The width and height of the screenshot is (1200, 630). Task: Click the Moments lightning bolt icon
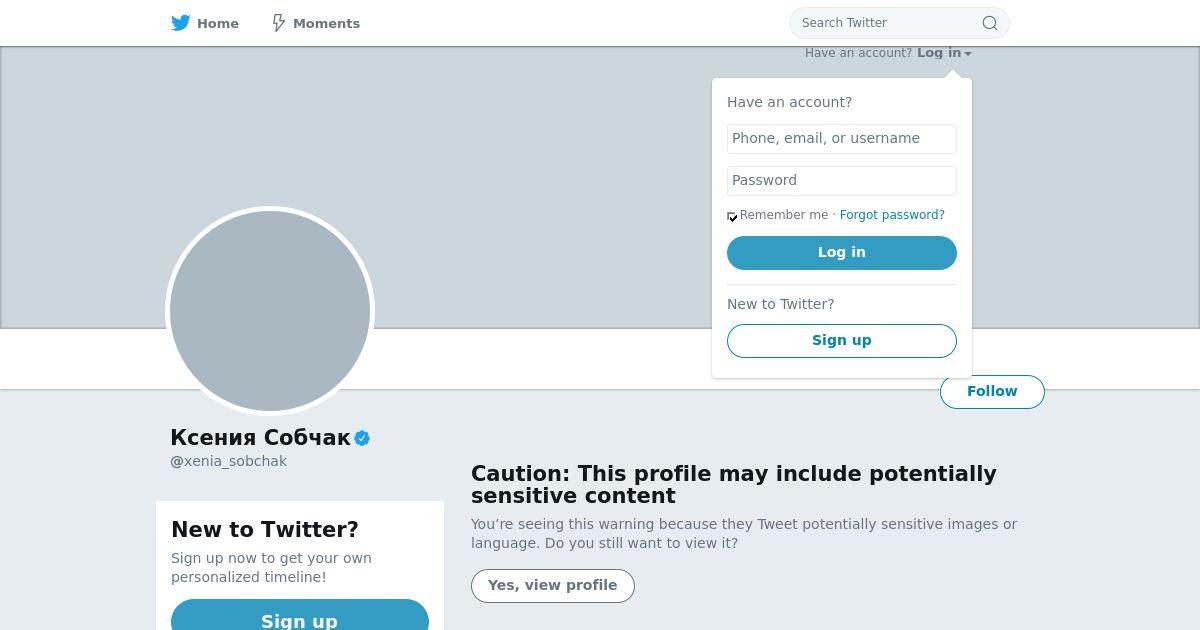(279, 23)
